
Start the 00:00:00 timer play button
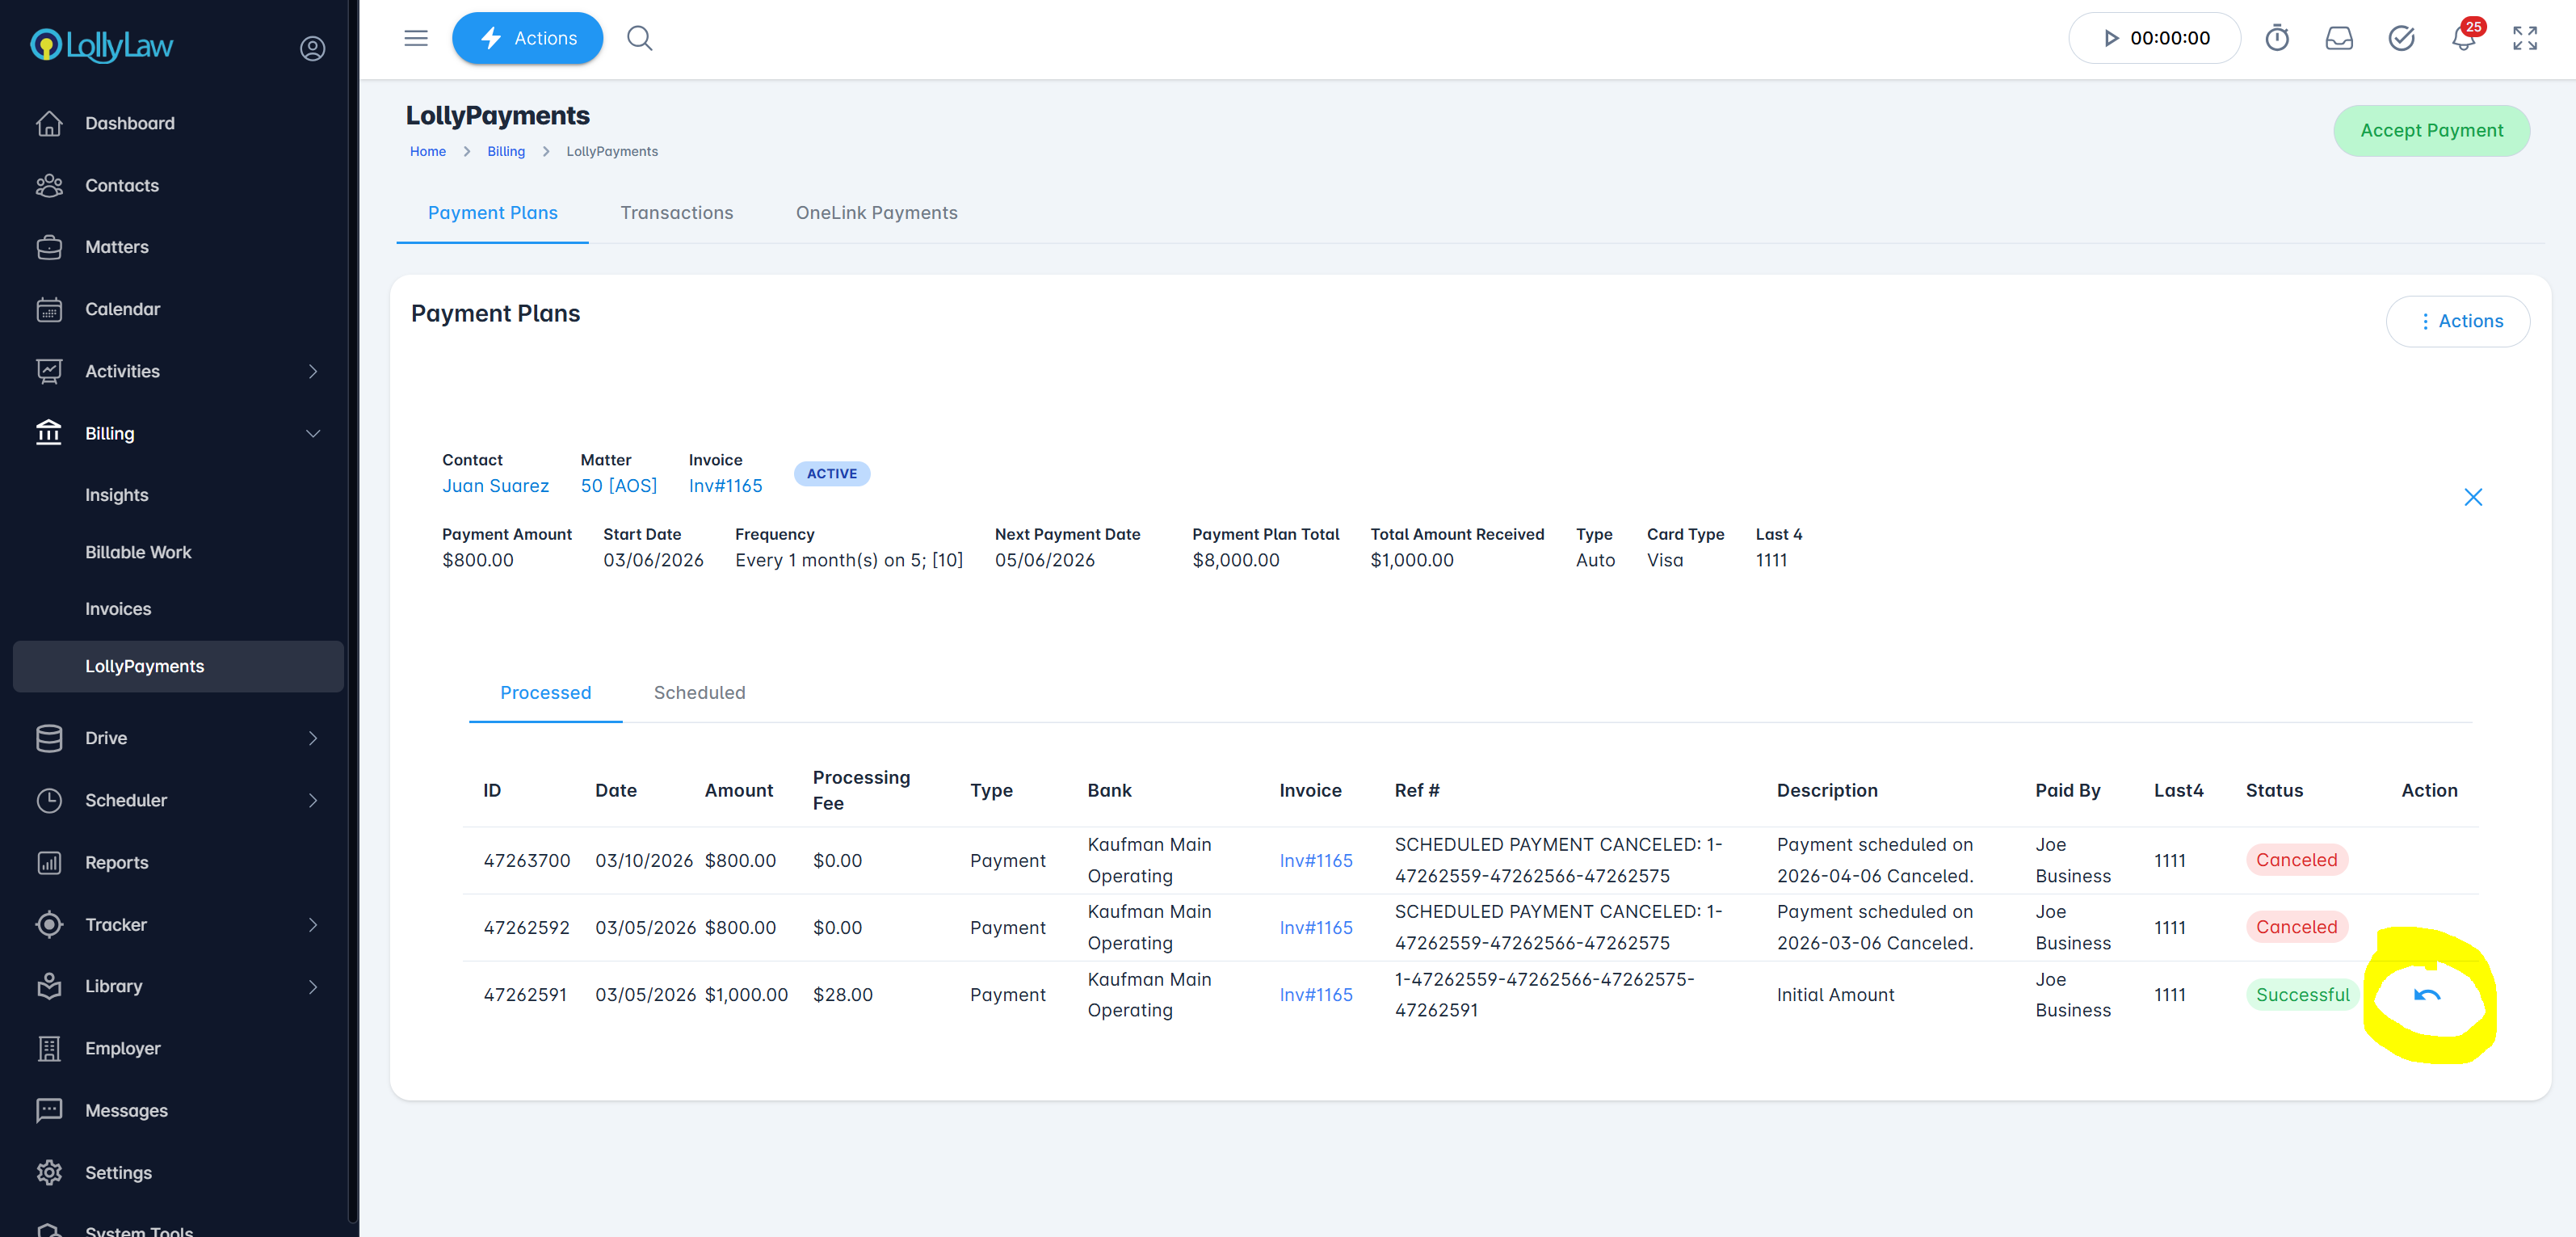[2112, 39]
